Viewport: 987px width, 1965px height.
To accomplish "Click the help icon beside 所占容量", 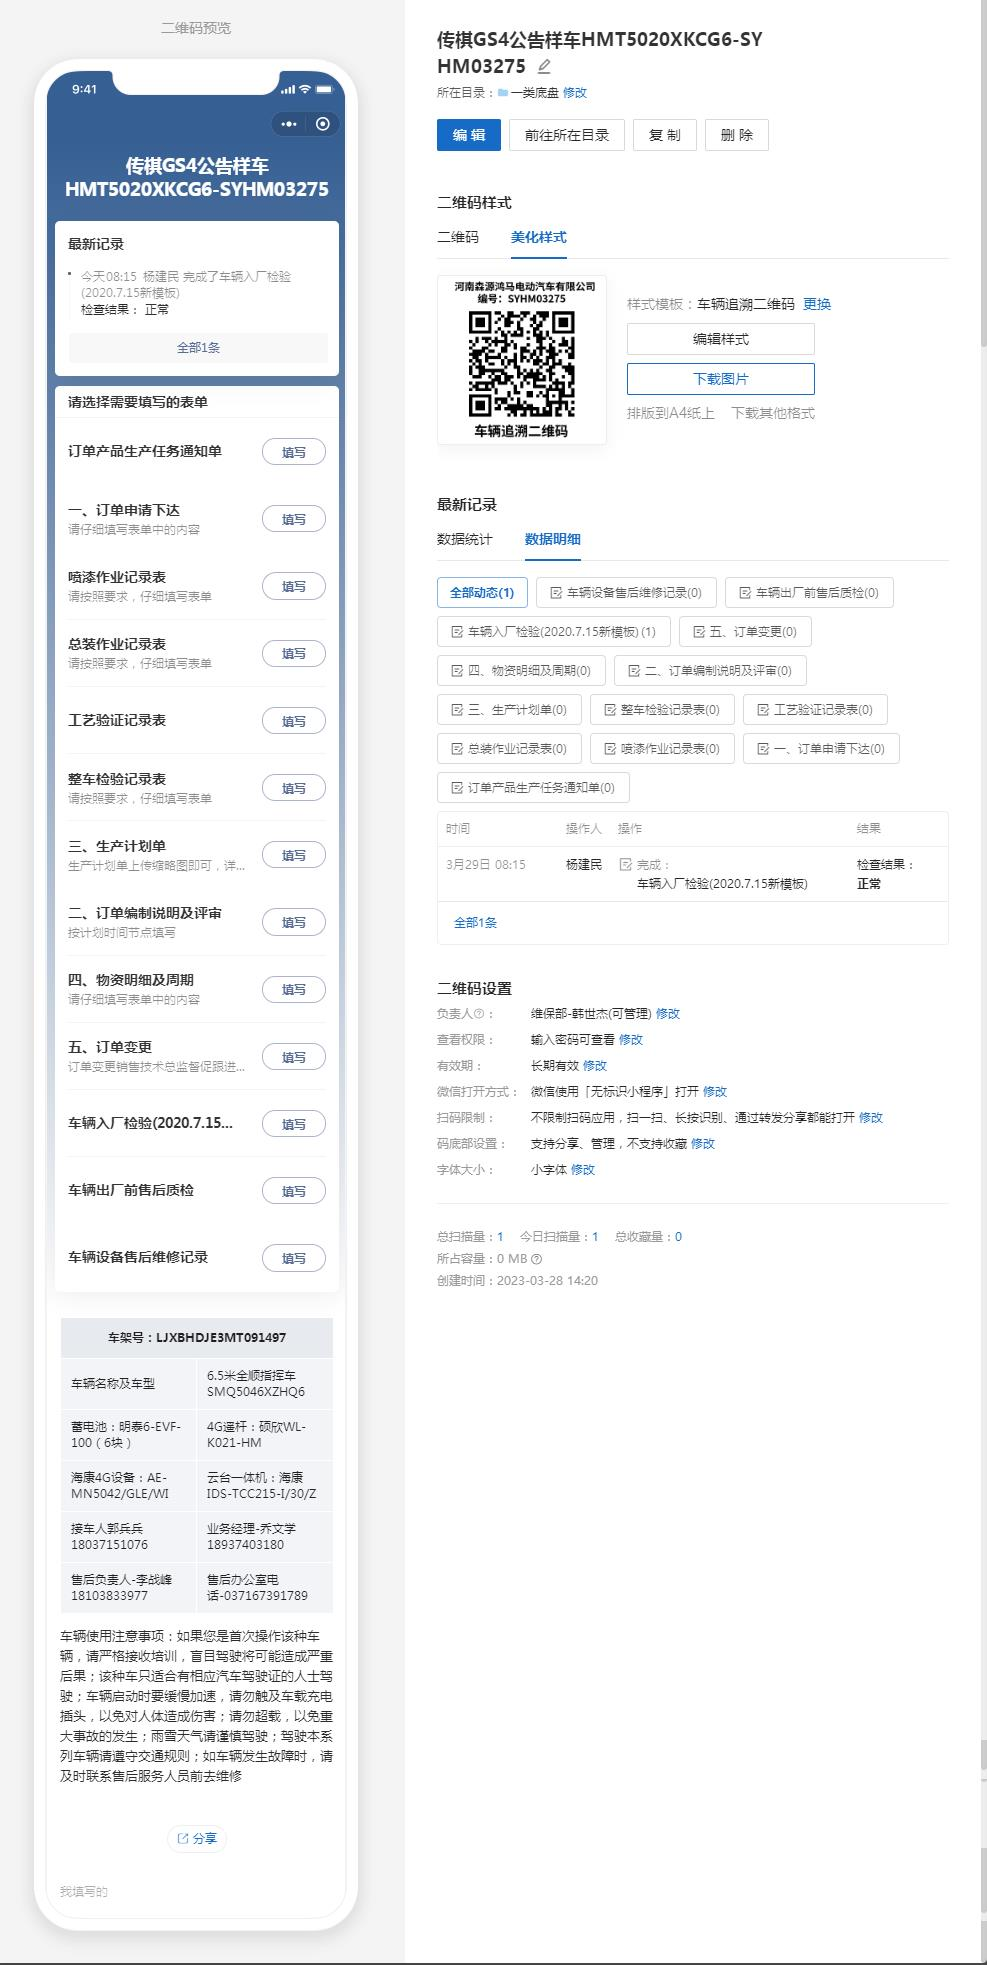I will [x=537, y=1259].
